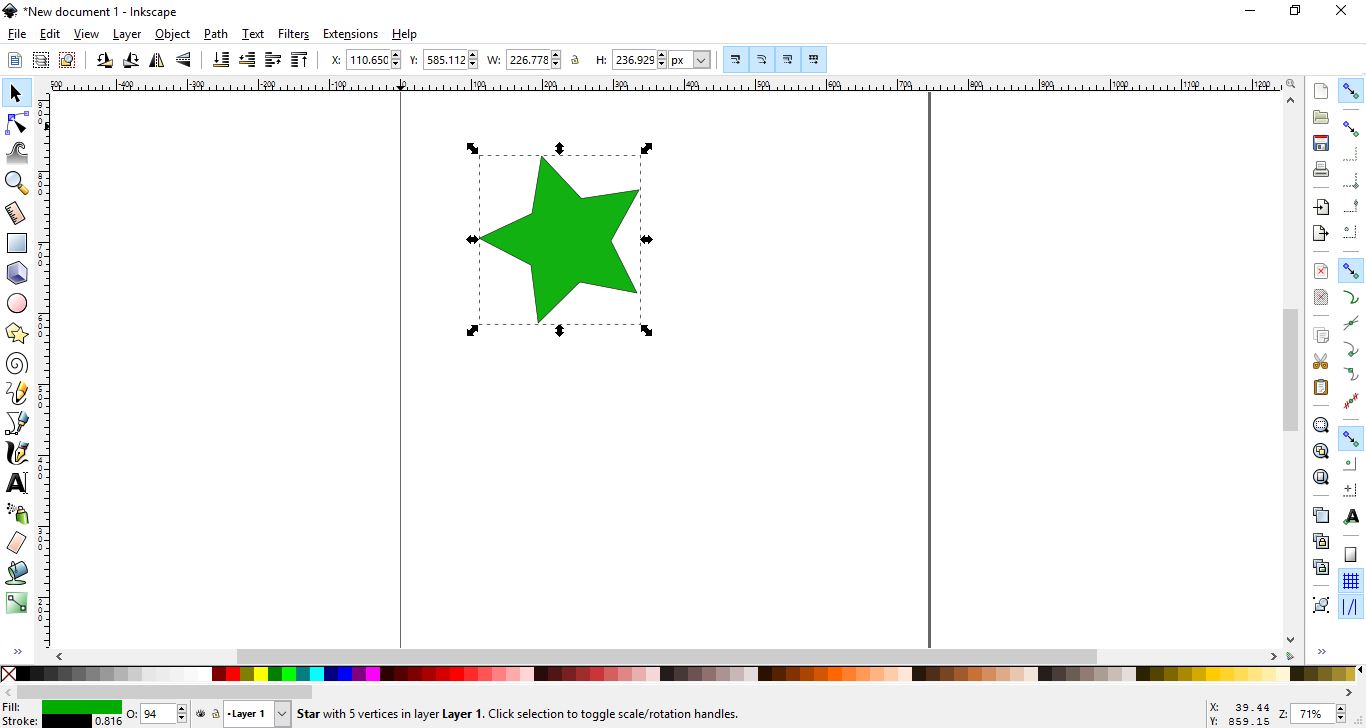Image resolution: width=1366 pixels, height=728 pixels.
Task: Click the X coordinate spinner arrows
Action: point(396,60)
